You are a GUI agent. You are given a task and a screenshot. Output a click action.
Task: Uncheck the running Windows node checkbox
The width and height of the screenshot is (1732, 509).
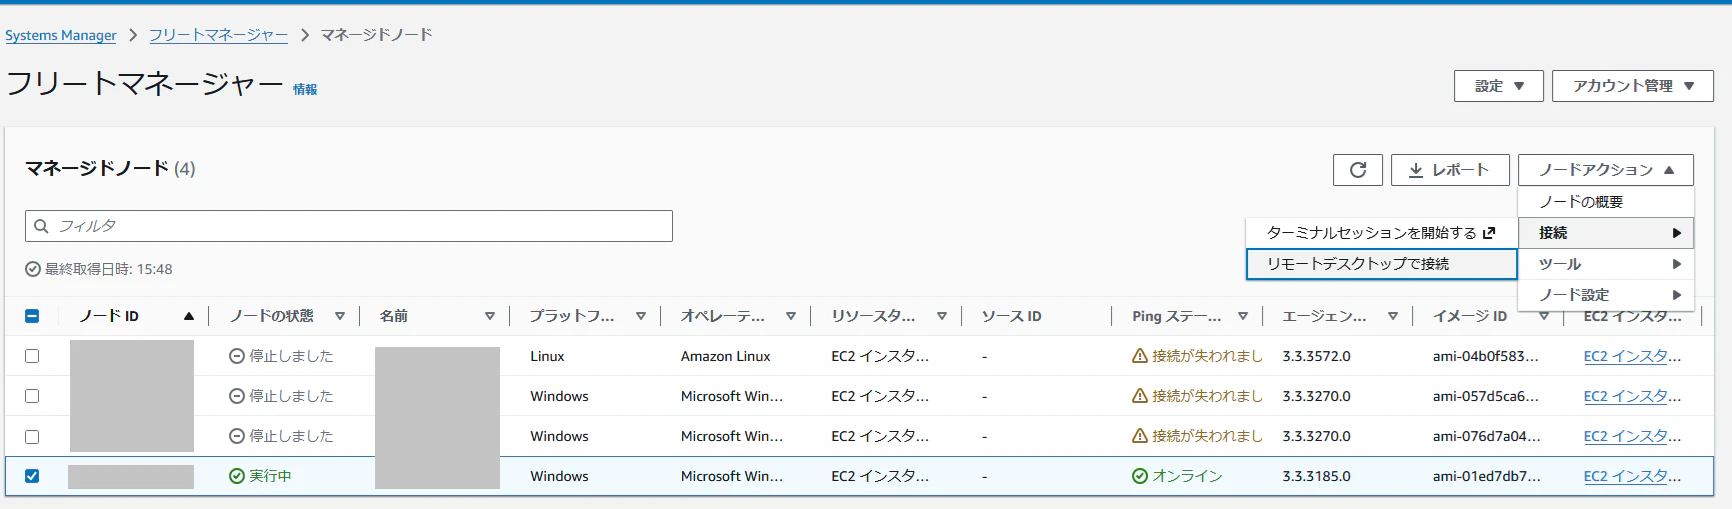pyautogui.click(x=32, y=476)
